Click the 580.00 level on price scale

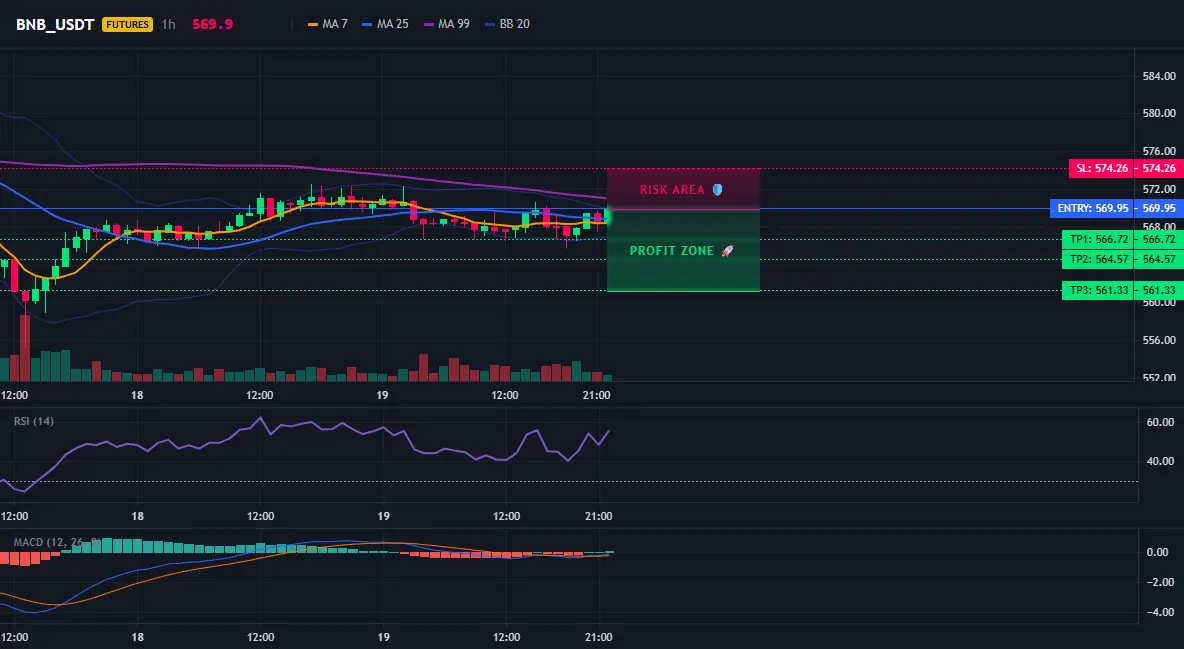1159,113
